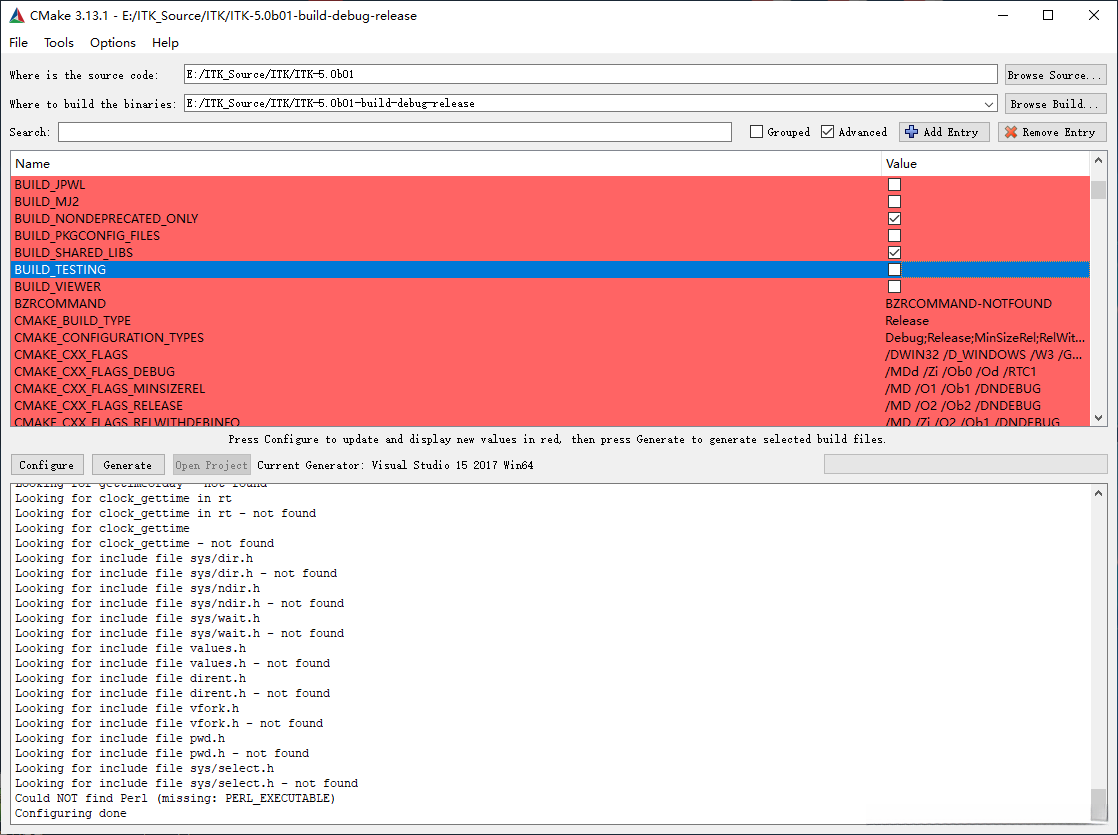Click the BZRCOMMAND-NOTFOUND value
The height and width of the screenshot is (835, 1118).
tap(968, 304)
